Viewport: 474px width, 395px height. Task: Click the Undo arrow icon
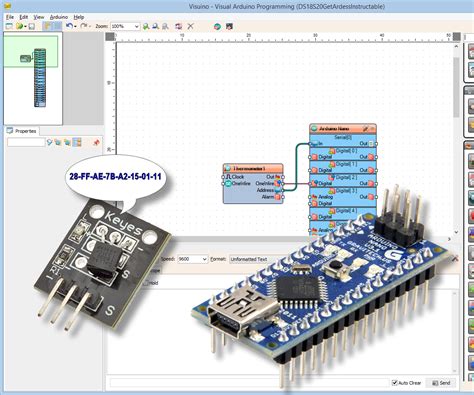click(69, 26)
